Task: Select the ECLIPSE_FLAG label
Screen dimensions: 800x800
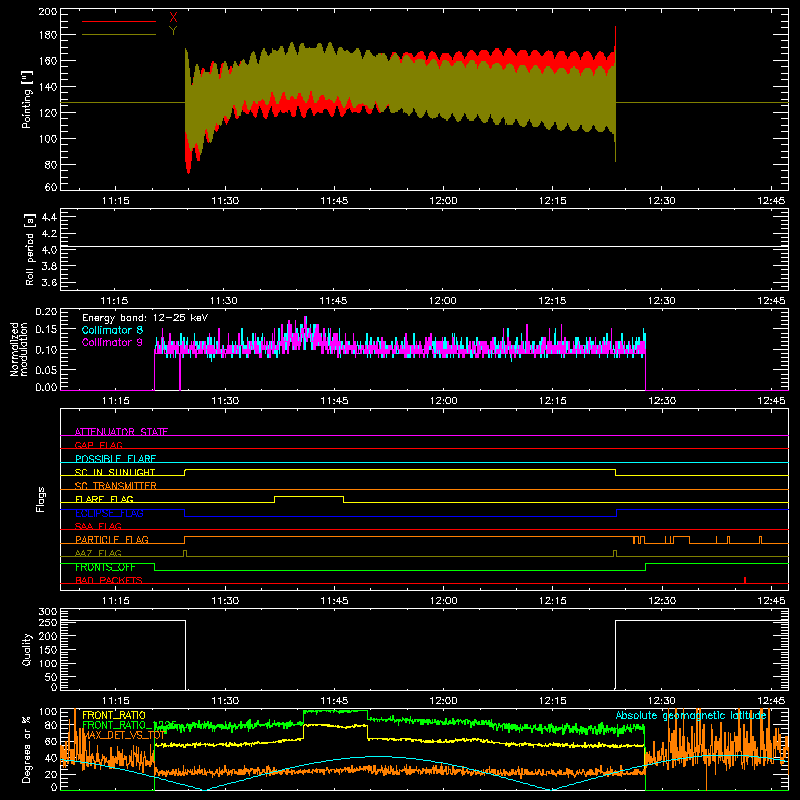Action: pos(109,513)
